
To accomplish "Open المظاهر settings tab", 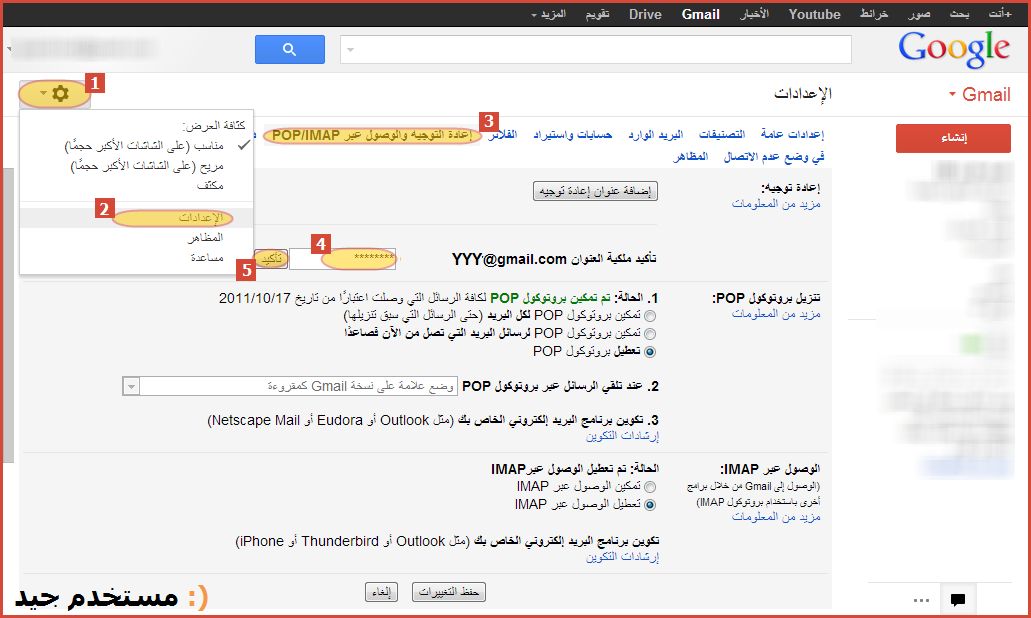I will 690,156.
